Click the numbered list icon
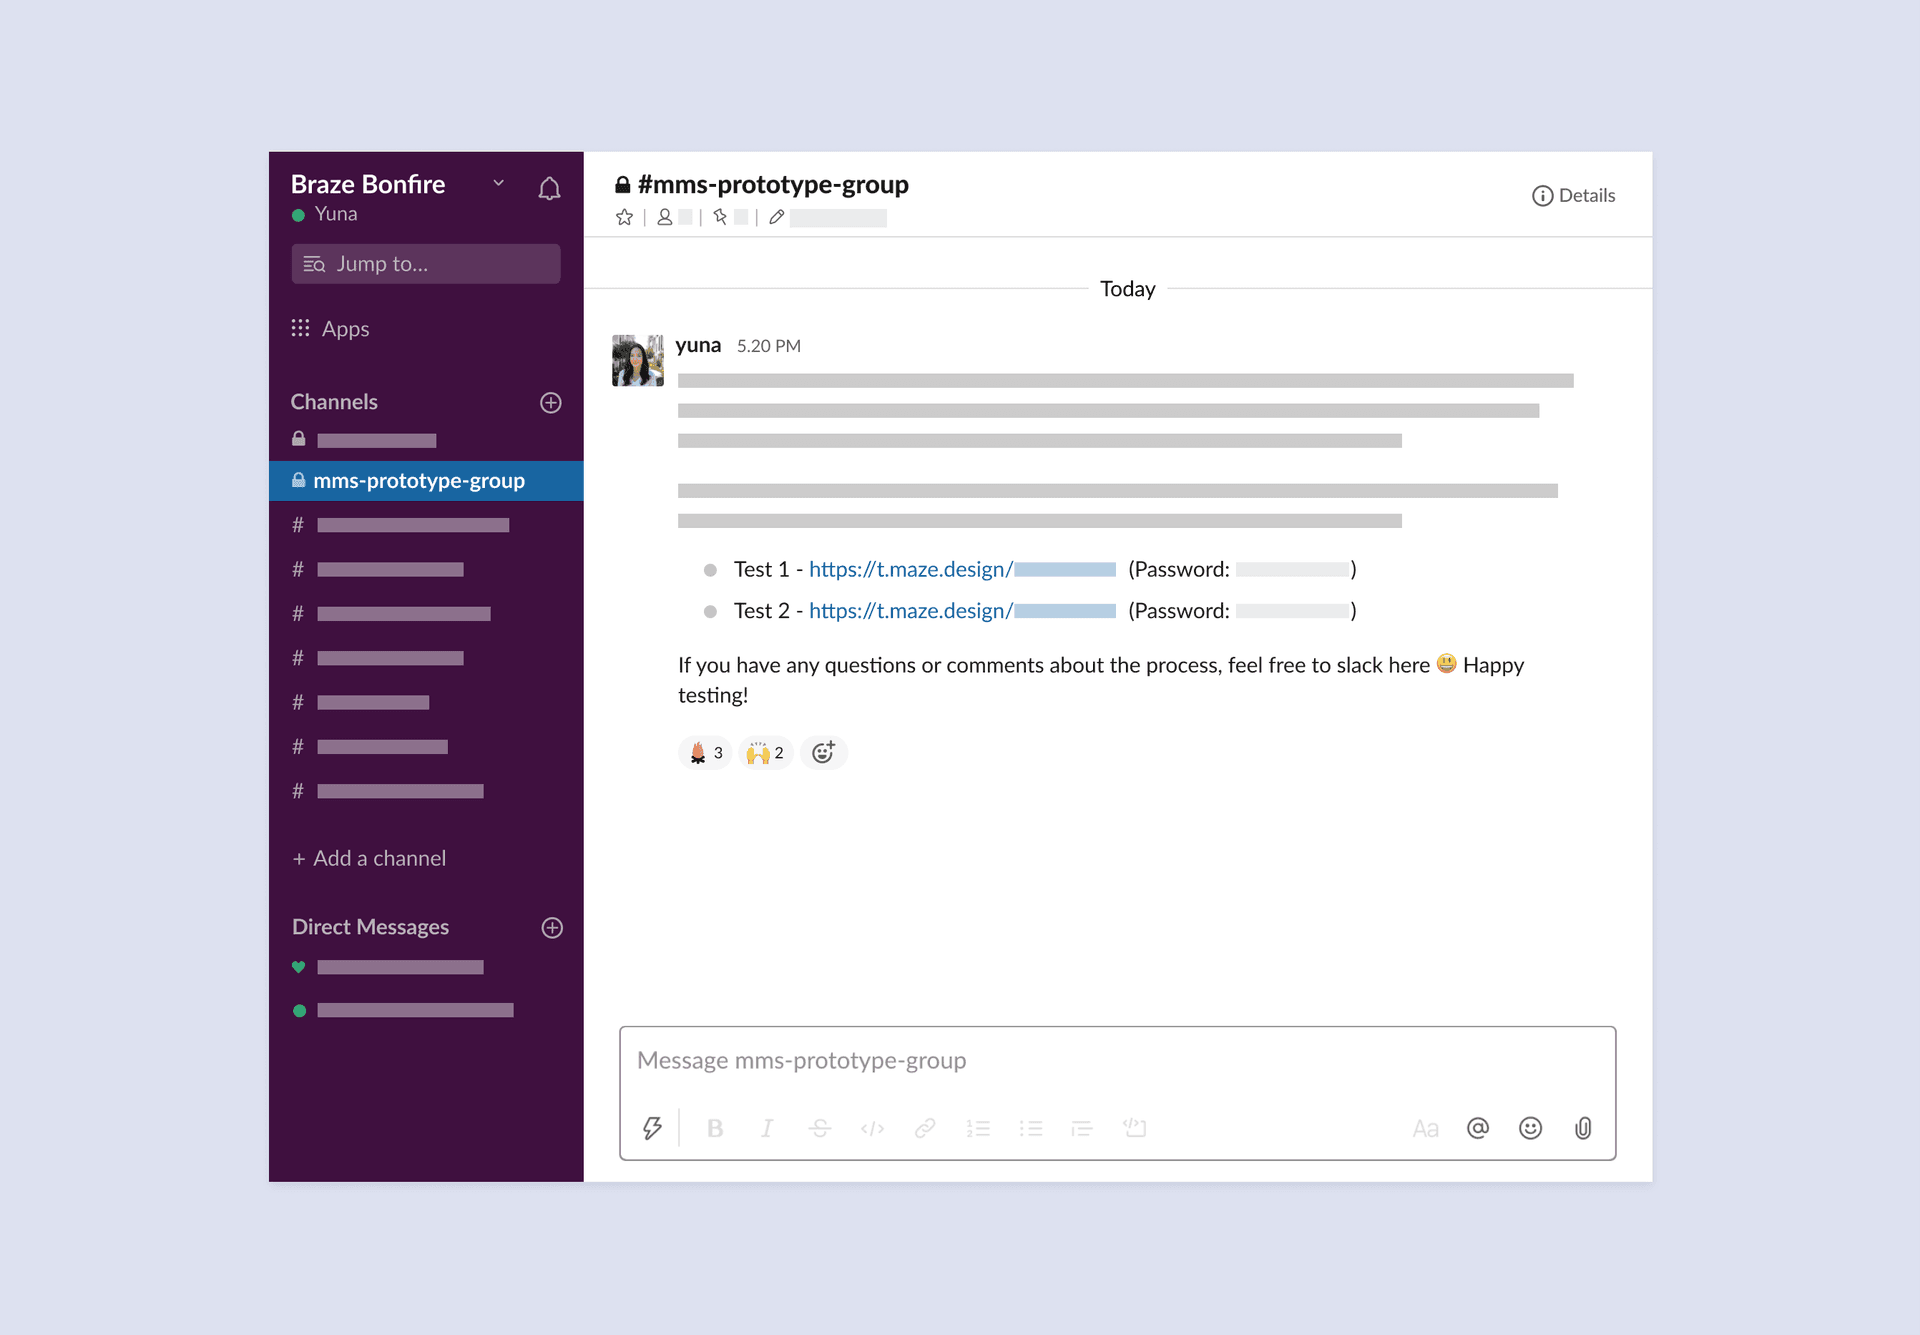1920x1335 pixels. pyautogui.click(x=980, y=1126)
